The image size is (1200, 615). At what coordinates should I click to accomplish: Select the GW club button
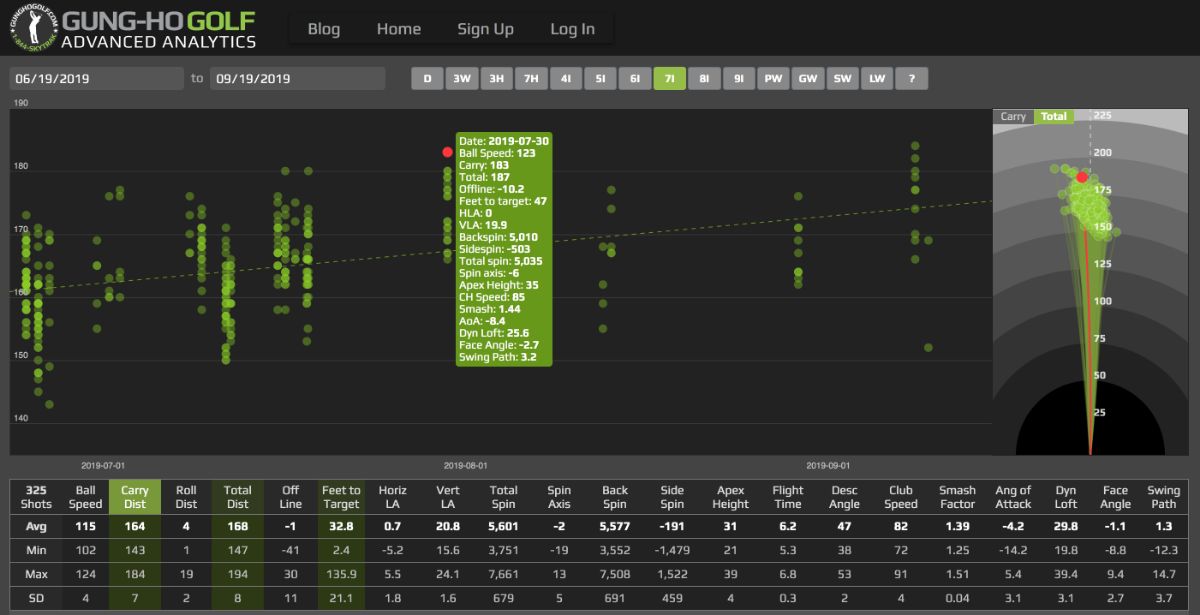[807, 78]
